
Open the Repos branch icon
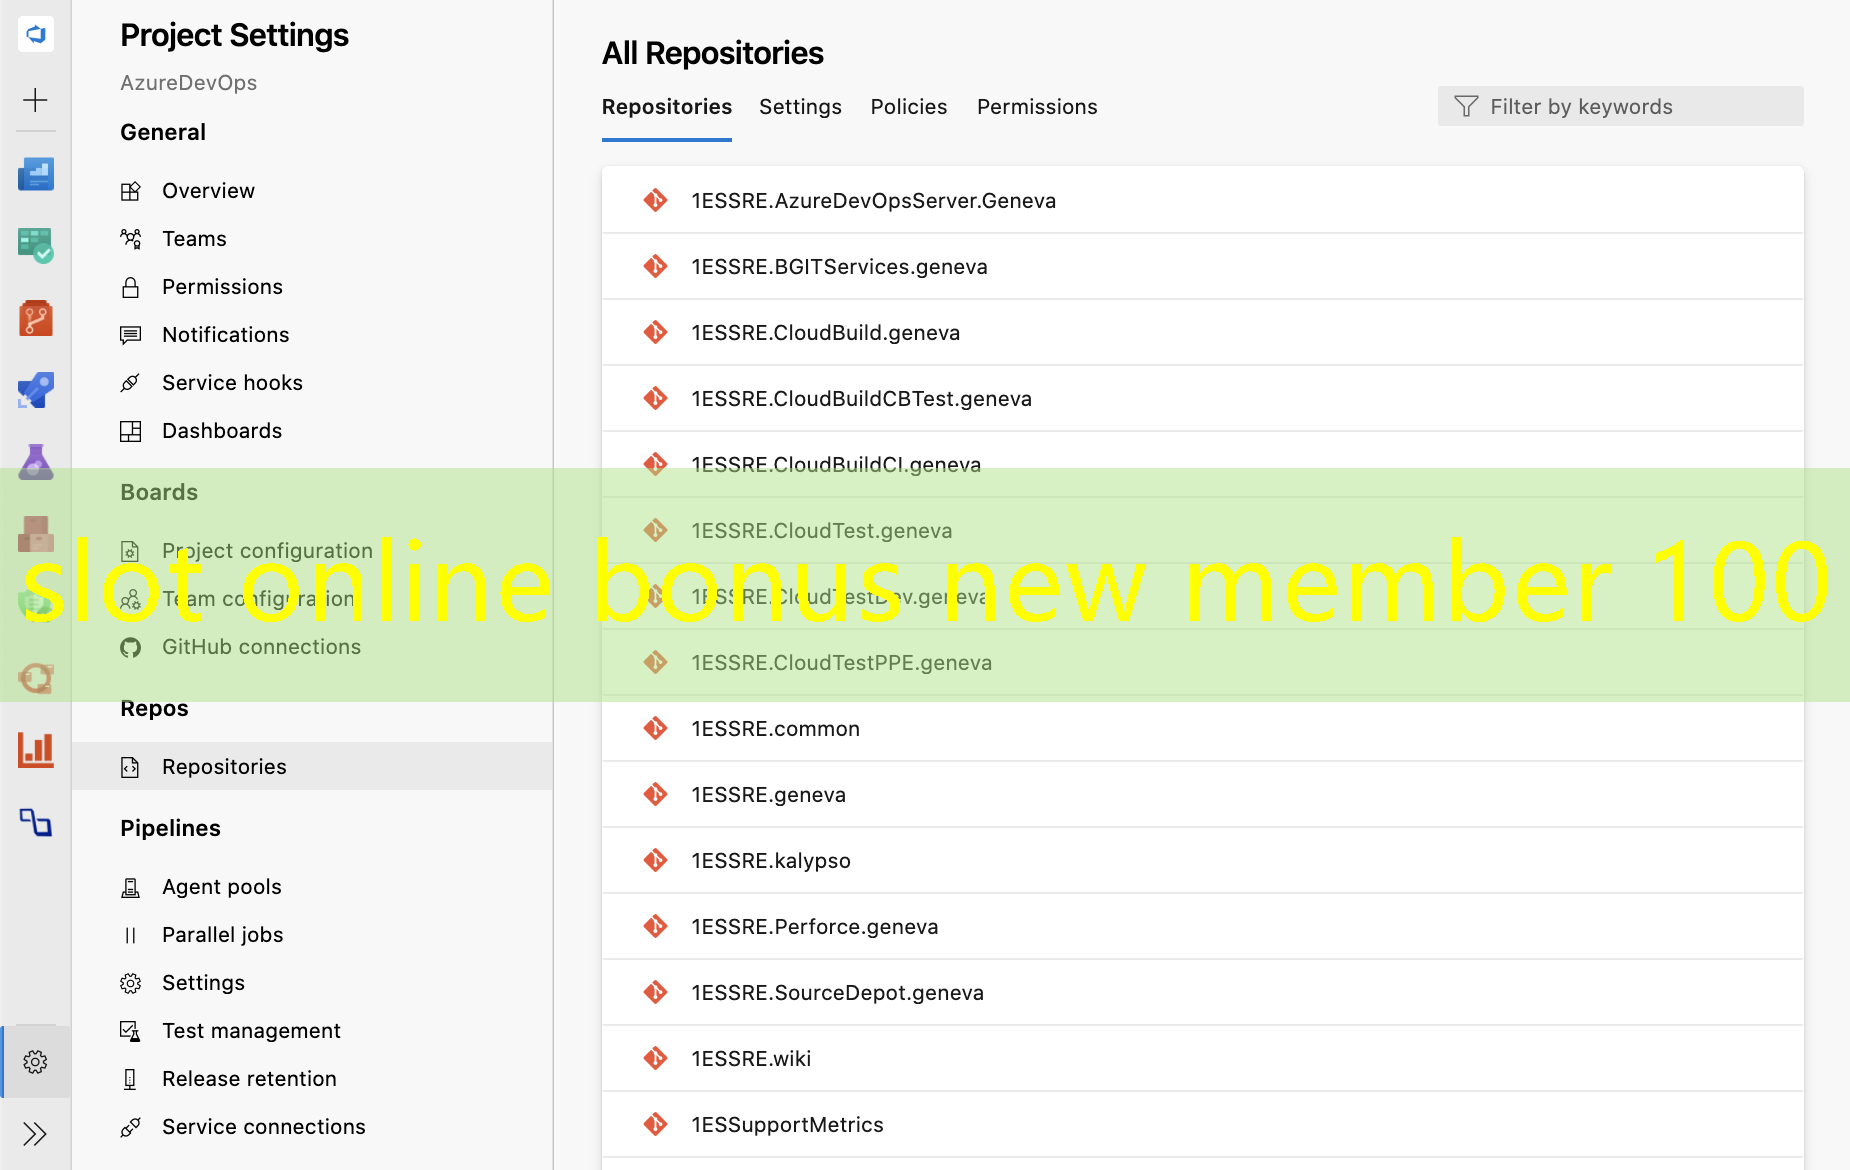[36, 318]
